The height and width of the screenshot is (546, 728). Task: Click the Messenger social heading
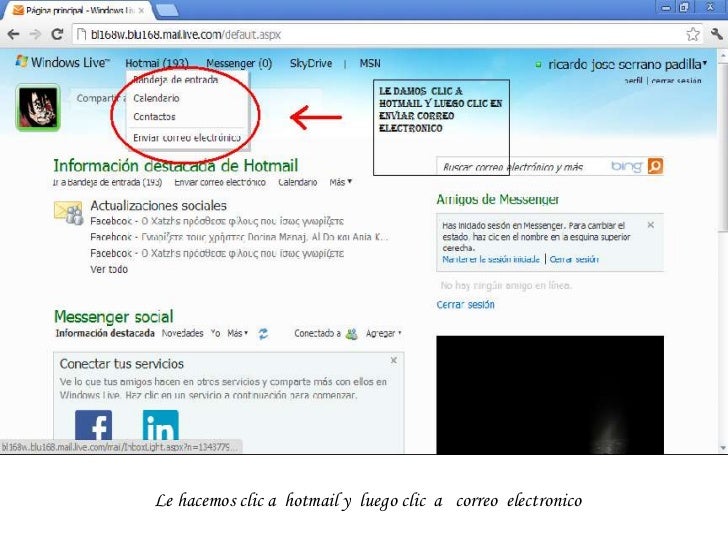pyautogui.click(x=114, y=317)
